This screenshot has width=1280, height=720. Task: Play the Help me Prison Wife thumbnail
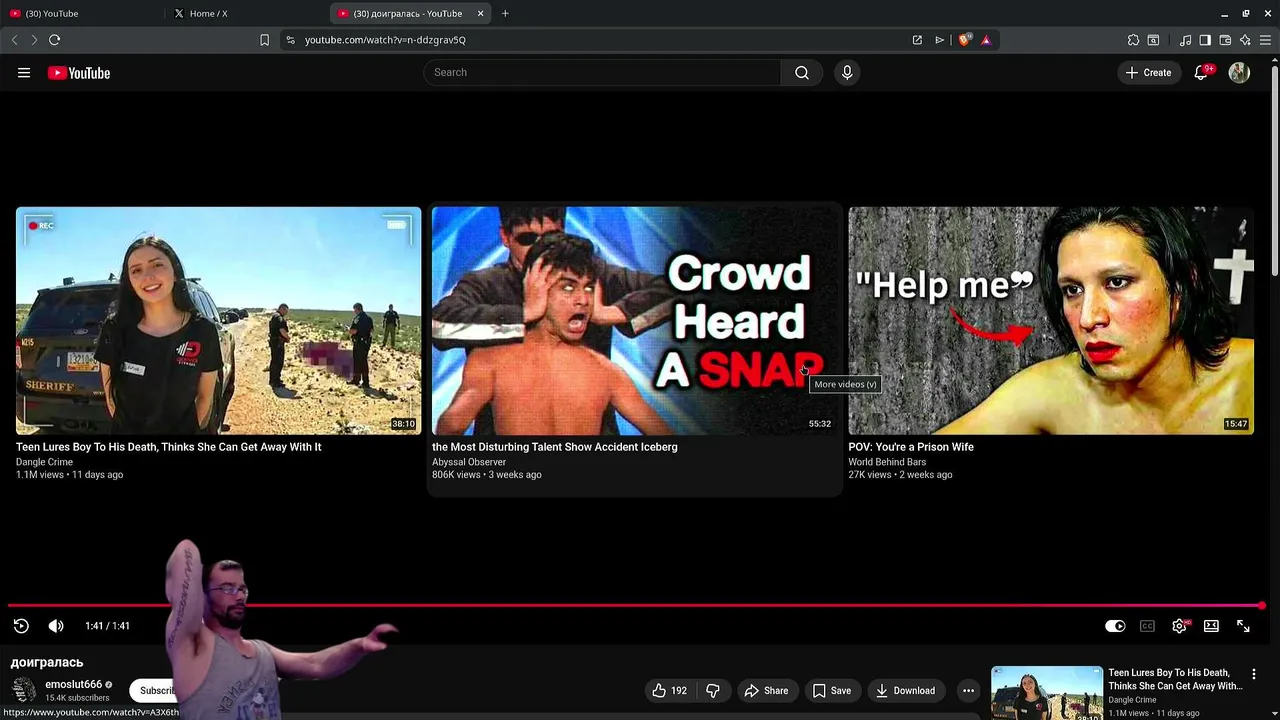click(1051, 321)
